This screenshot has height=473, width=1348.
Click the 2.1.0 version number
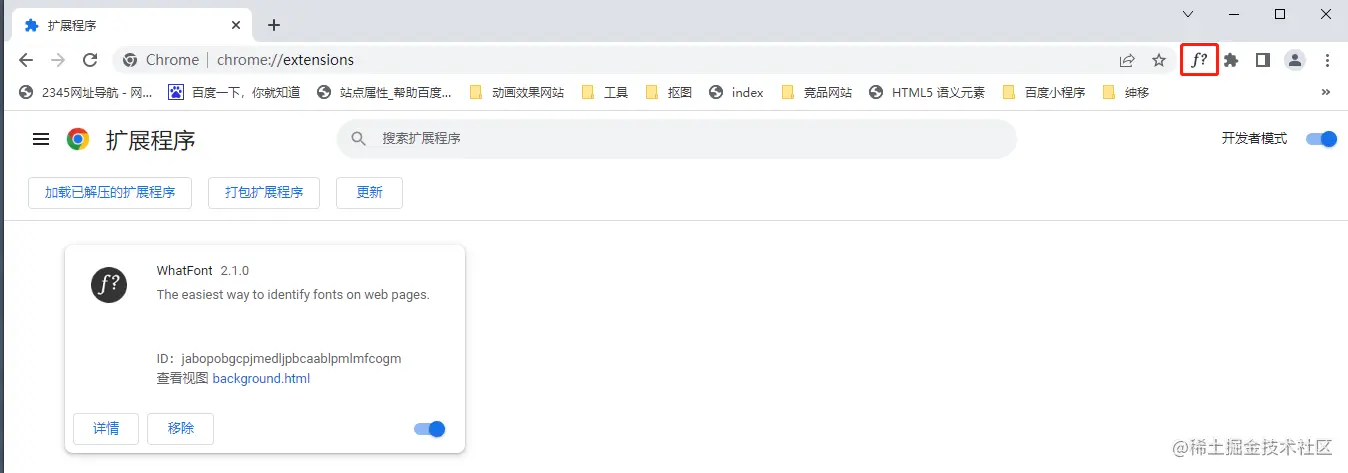click(x=235, y=271)
